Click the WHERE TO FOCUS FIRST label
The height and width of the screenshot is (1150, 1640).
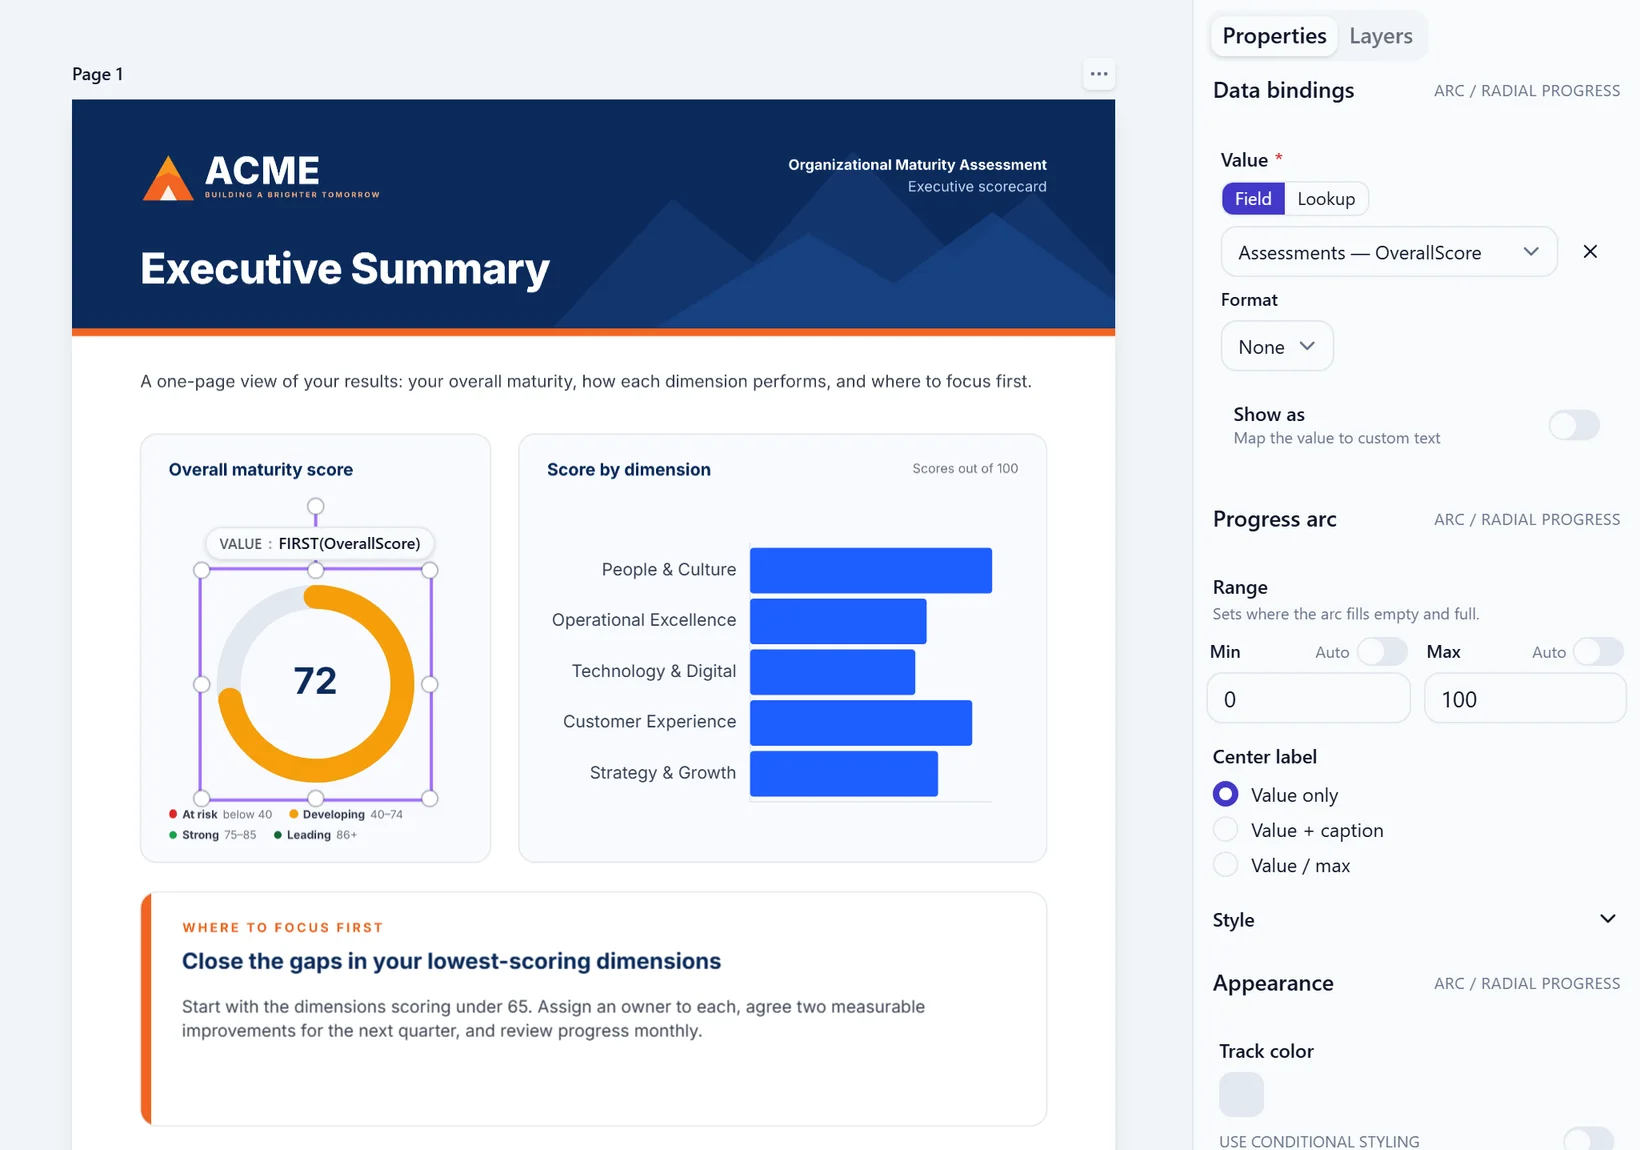(283, 928)
